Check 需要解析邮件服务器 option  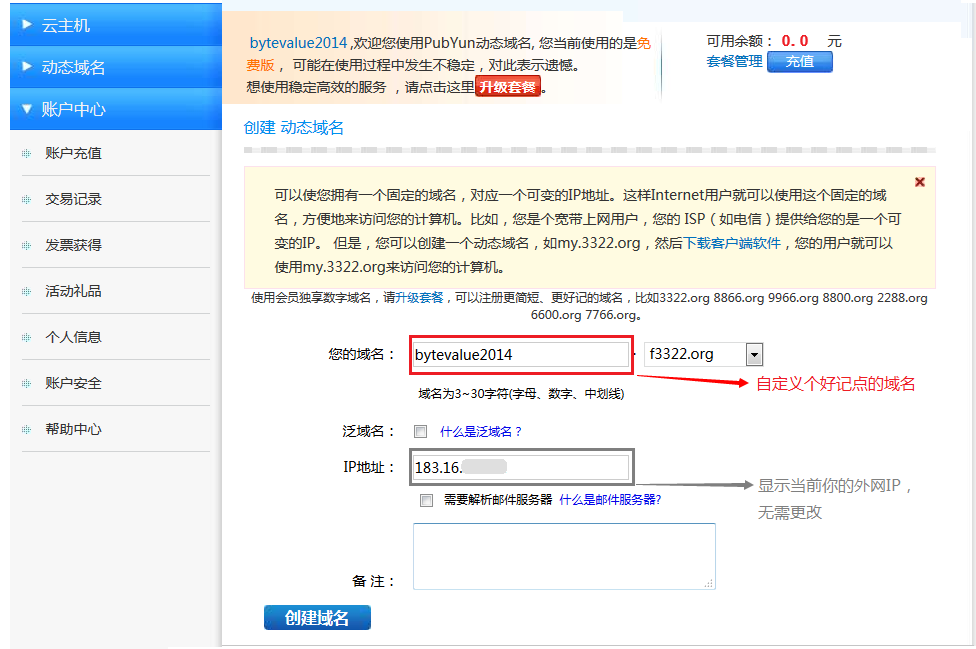[x=427, y=500]
